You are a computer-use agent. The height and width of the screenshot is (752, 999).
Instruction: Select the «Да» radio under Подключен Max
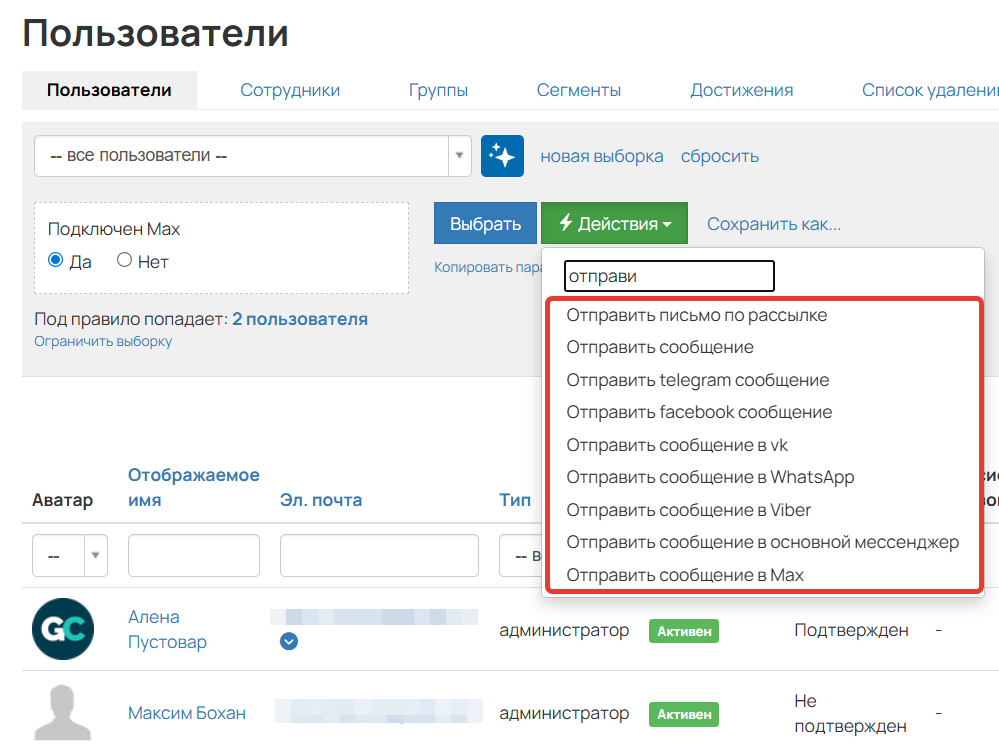(x=56, y=260)
